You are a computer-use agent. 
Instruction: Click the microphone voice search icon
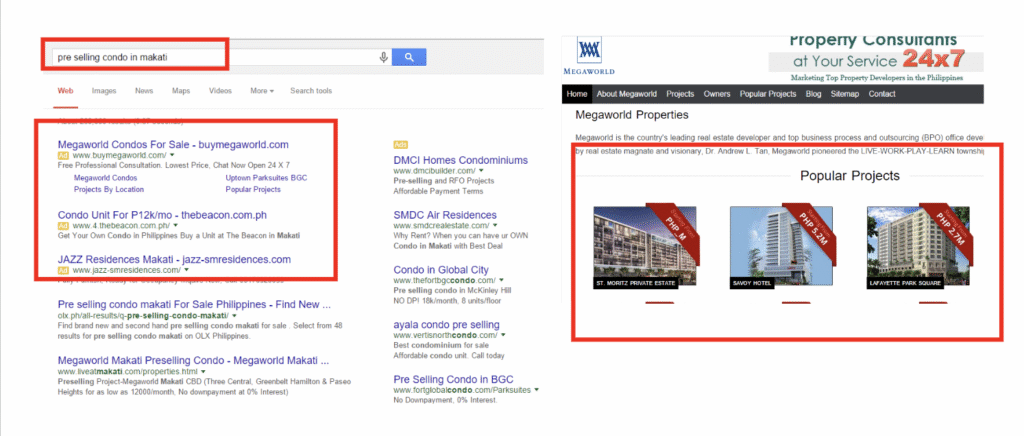point(384,57)
